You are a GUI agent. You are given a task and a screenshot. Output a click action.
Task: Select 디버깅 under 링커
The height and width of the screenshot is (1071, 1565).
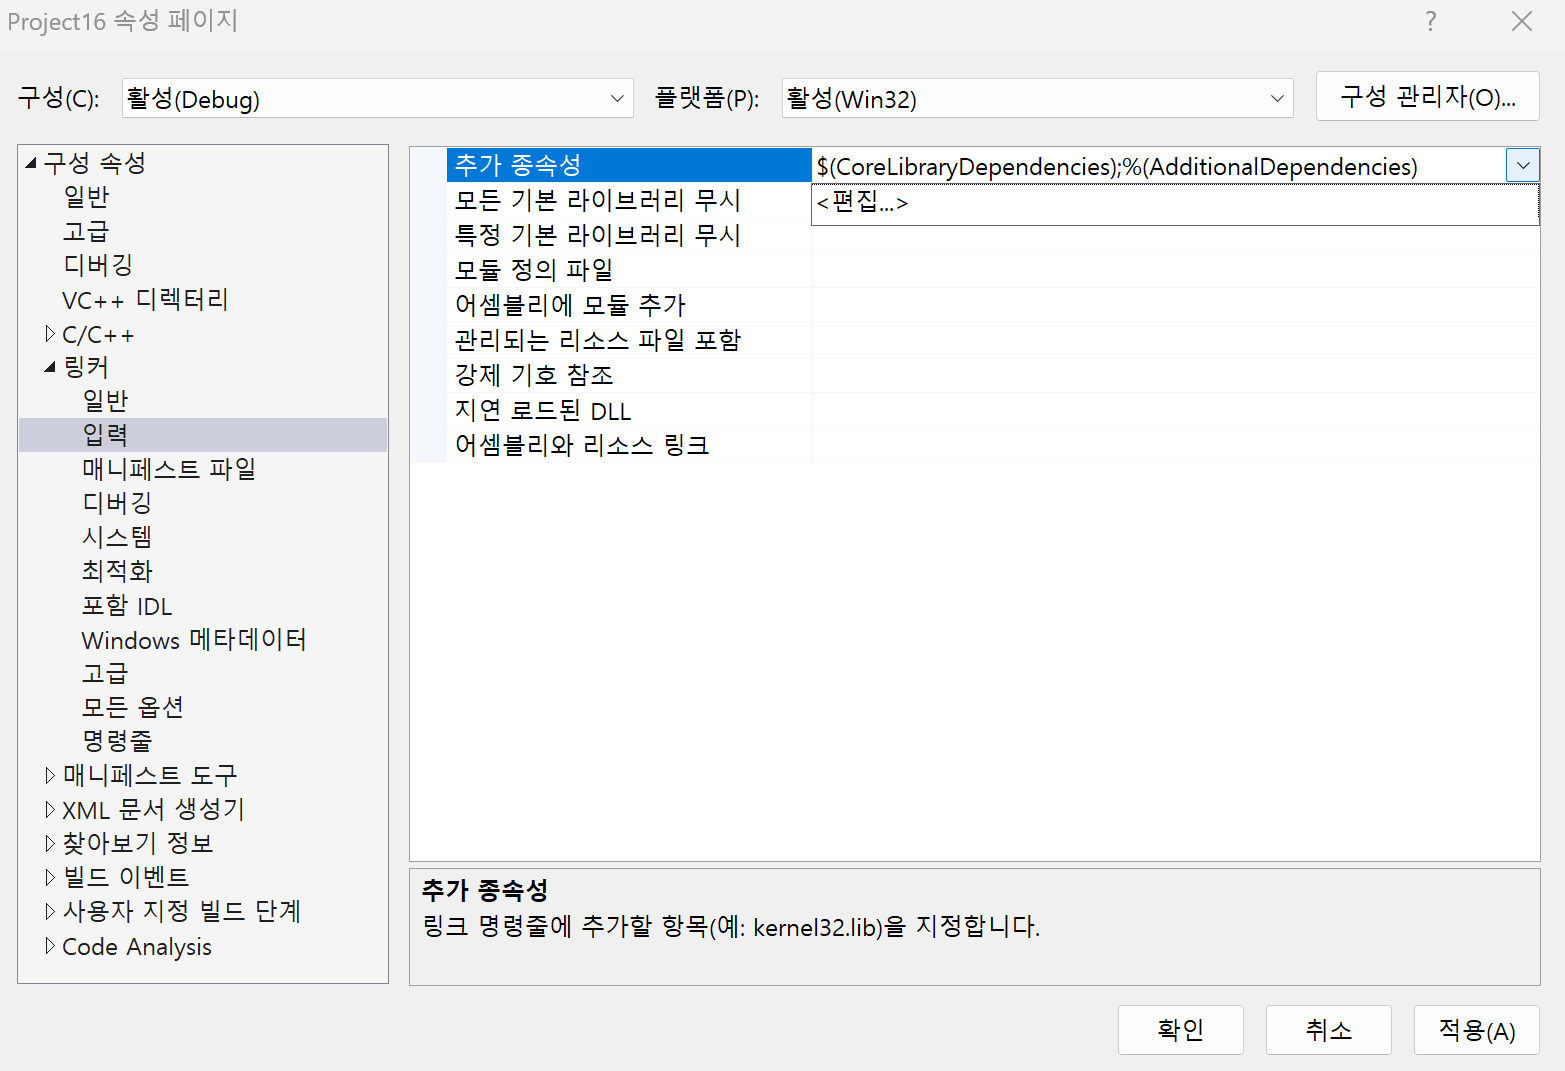117,503
